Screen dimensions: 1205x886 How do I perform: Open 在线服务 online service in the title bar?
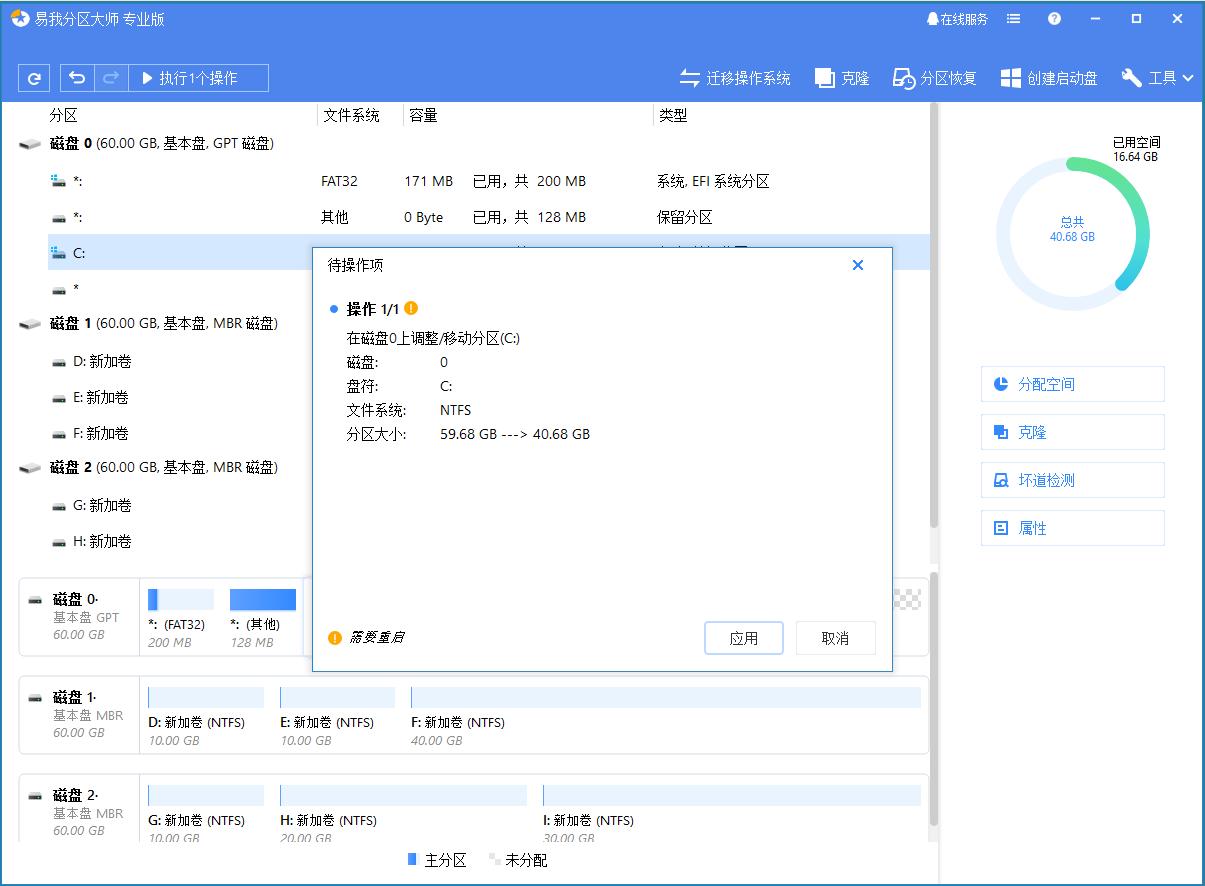[x=955, y=18]
